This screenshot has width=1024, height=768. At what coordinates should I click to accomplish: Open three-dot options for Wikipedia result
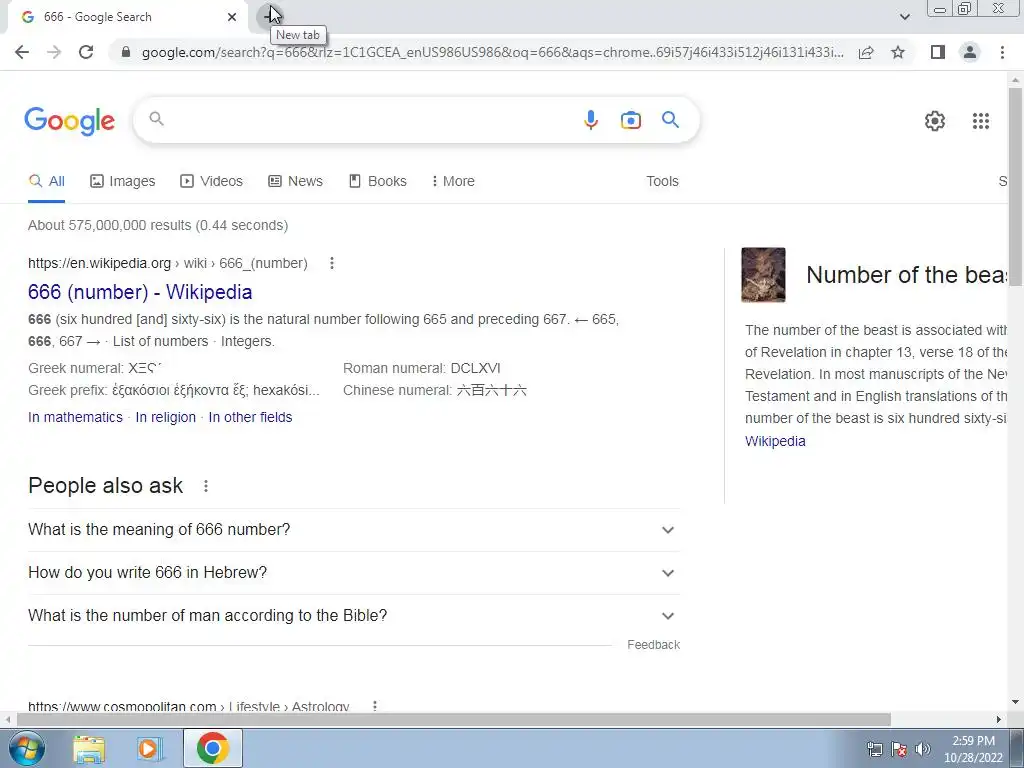[332, 263]
